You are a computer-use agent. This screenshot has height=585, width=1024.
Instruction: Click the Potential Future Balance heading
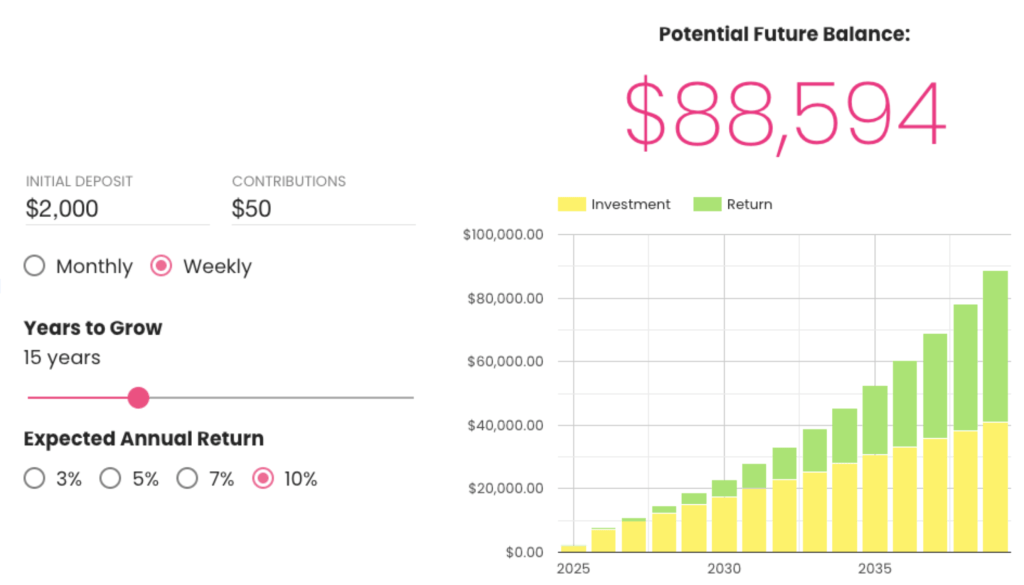(x=784, y=33)
